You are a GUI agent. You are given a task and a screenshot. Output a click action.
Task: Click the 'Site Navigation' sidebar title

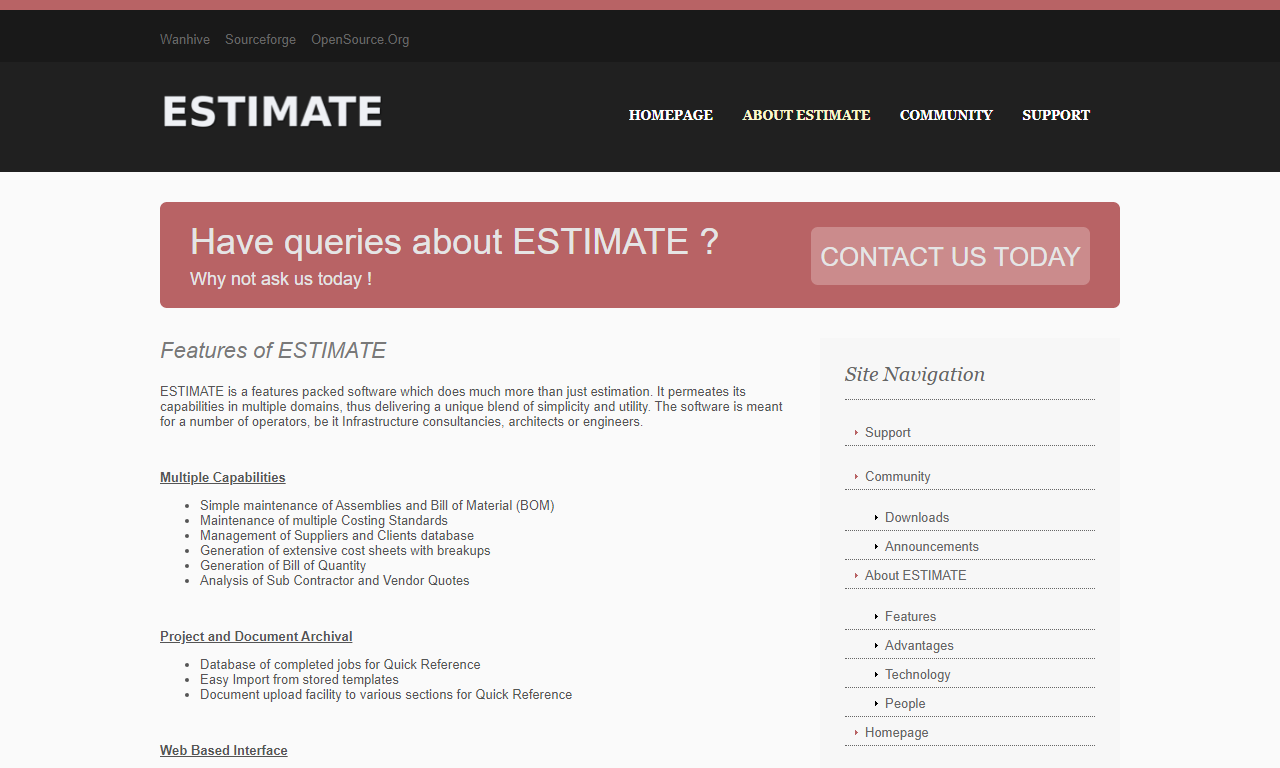(915, 375)
